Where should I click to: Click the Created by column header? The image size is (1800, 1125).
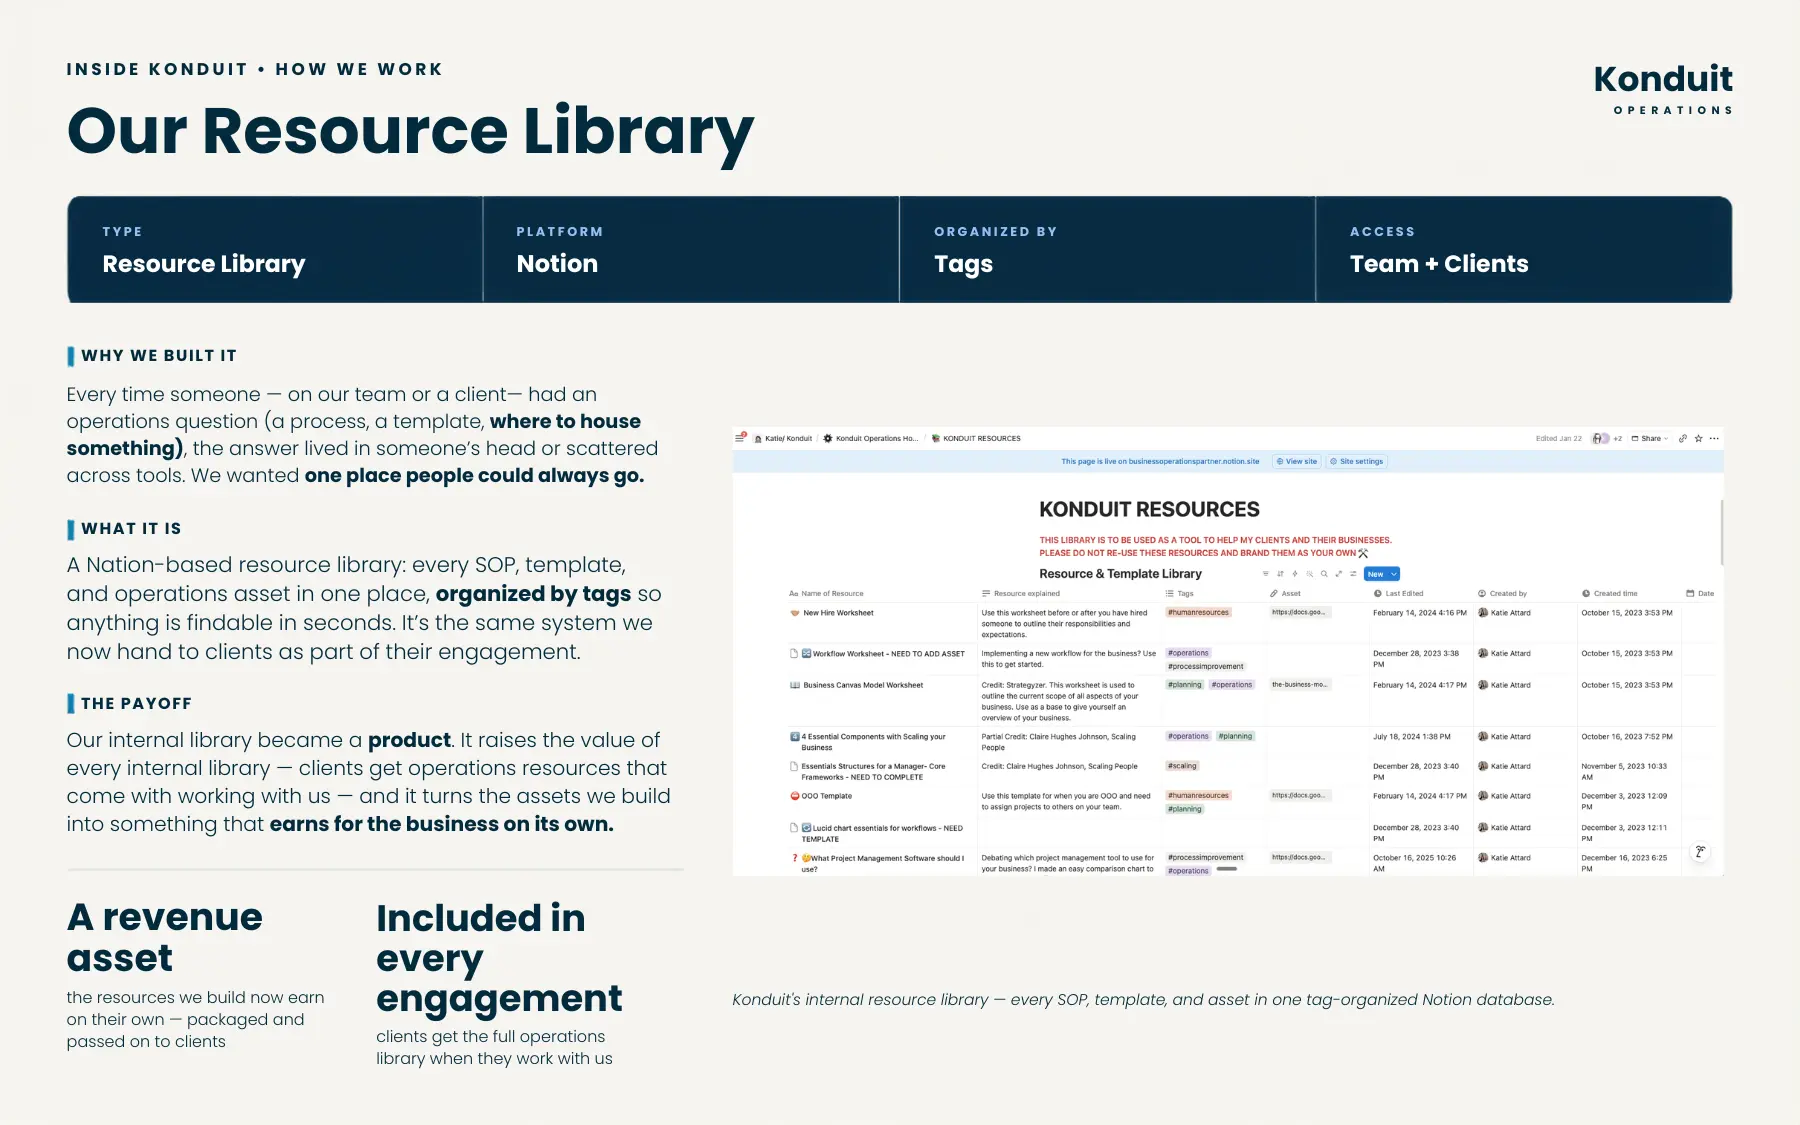(x=1503, y=593)
